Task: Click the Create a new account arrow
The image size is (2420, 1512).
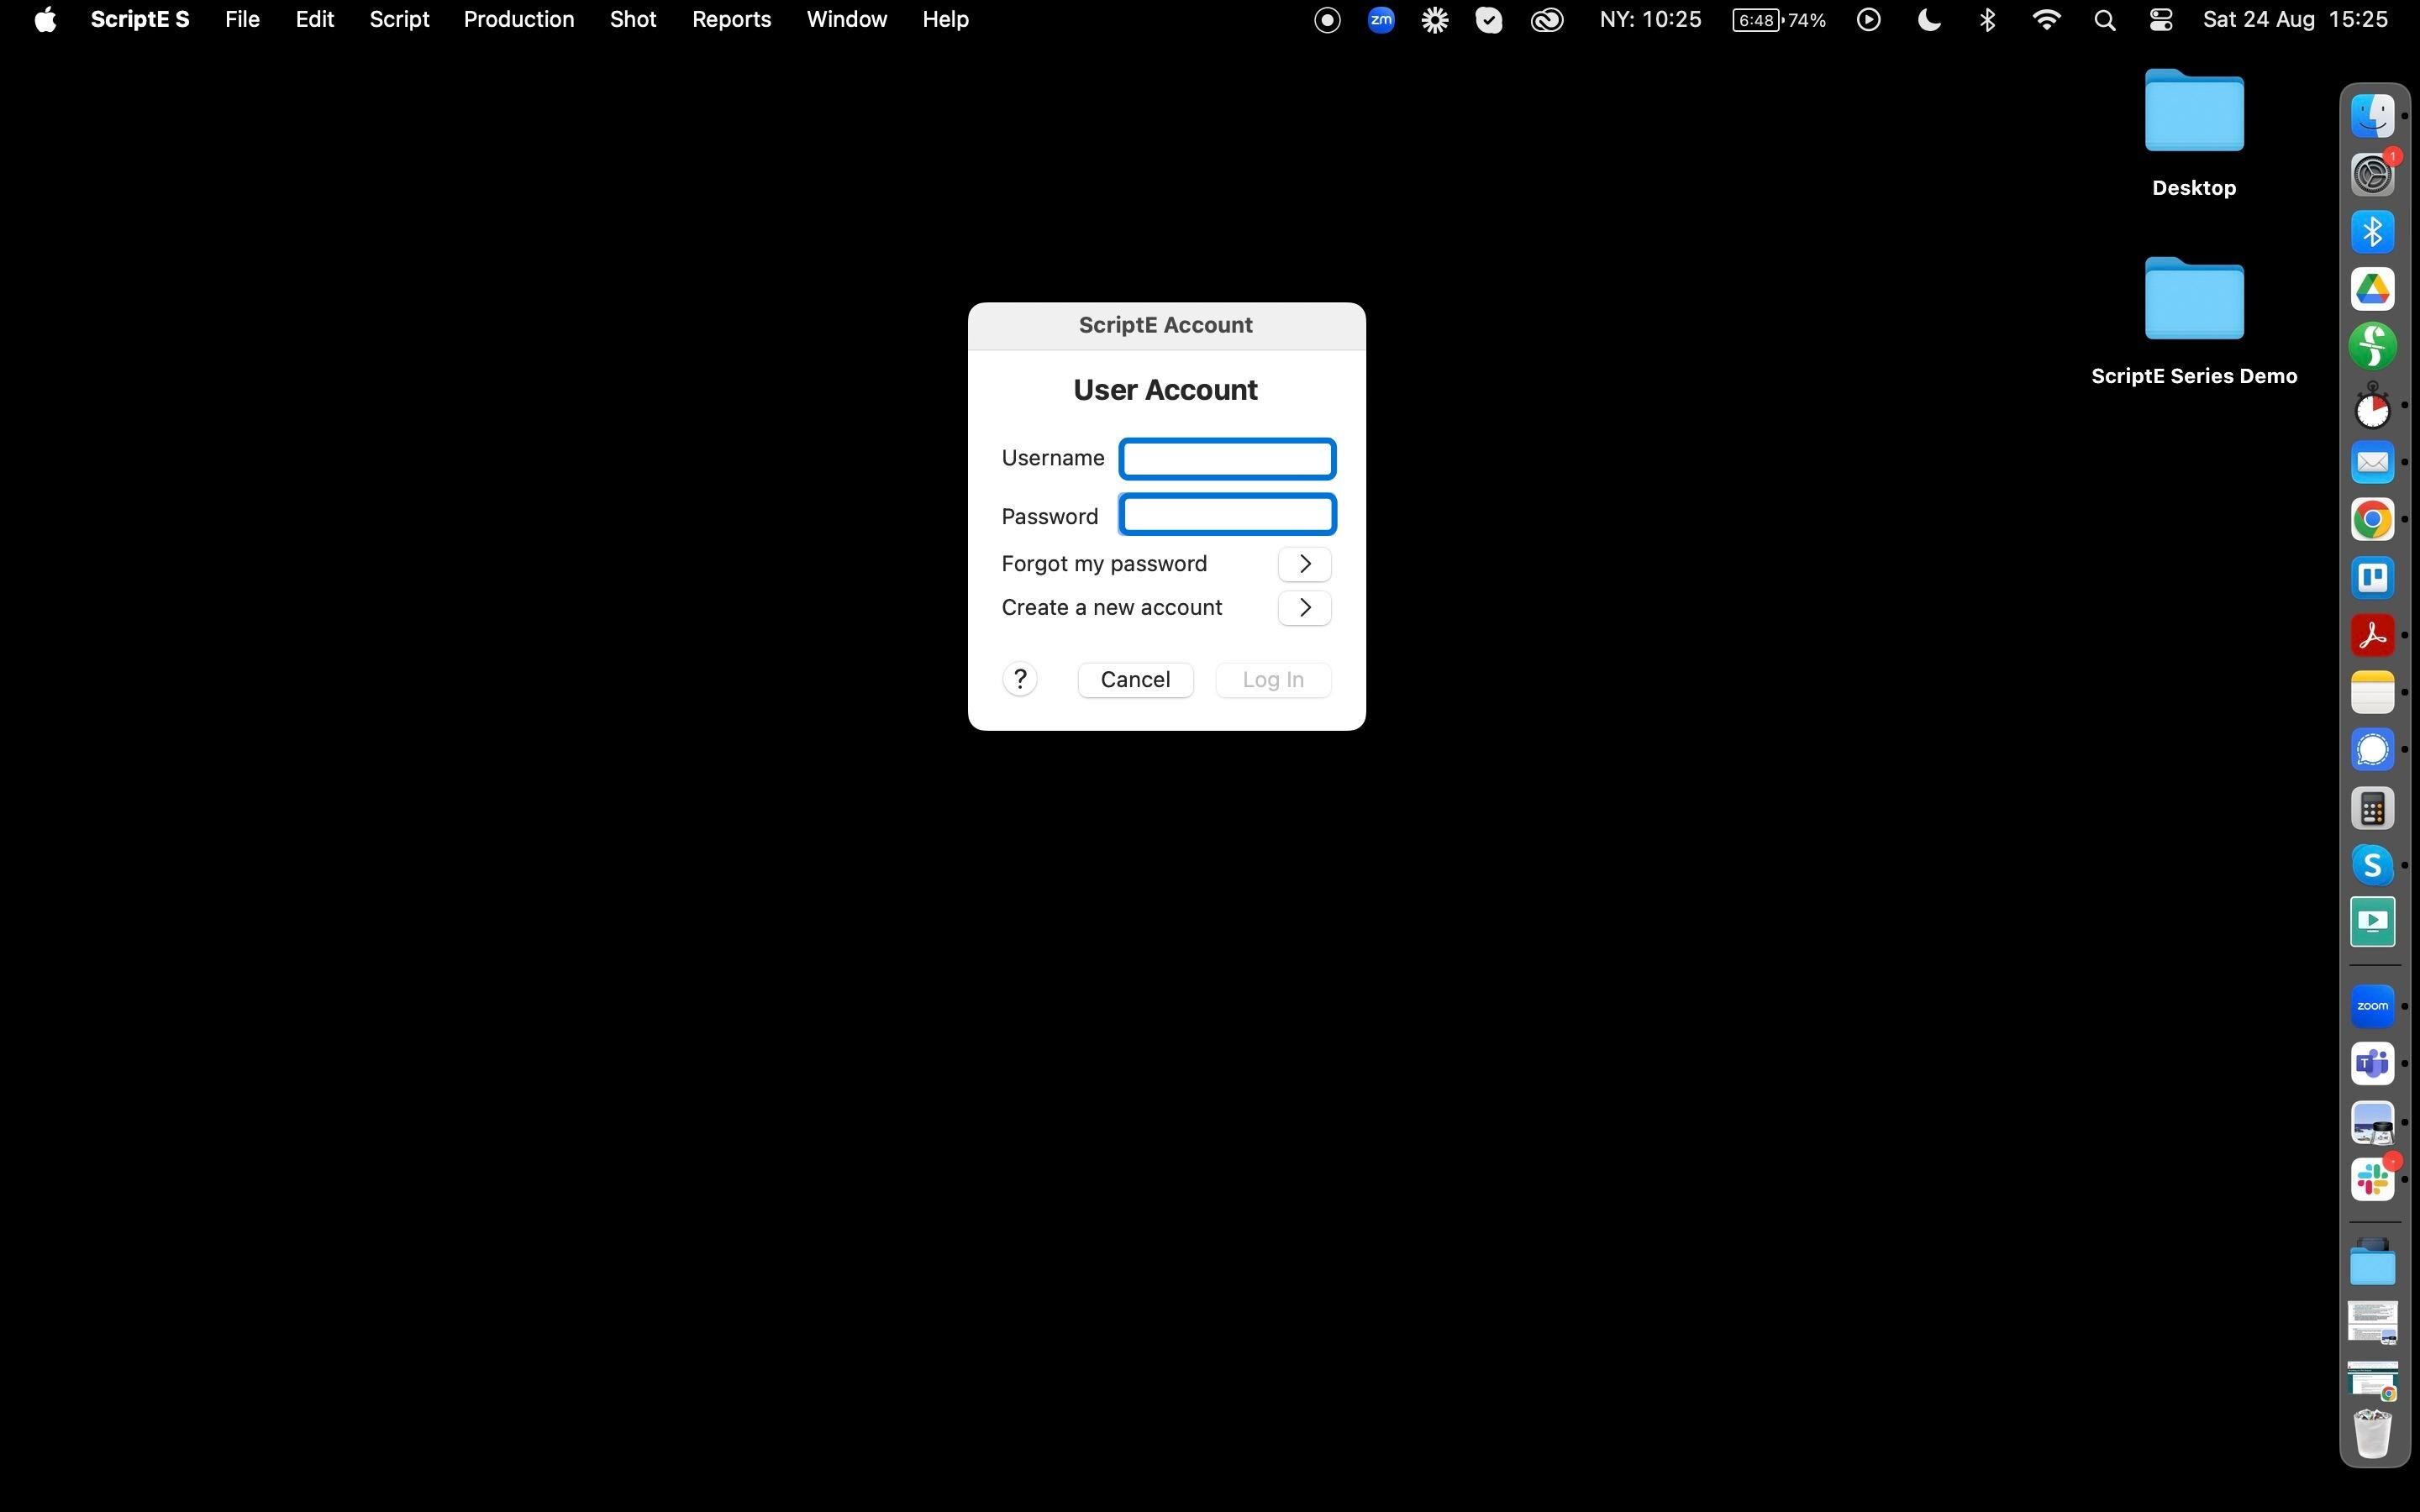Action: (x=1304, y=608)
